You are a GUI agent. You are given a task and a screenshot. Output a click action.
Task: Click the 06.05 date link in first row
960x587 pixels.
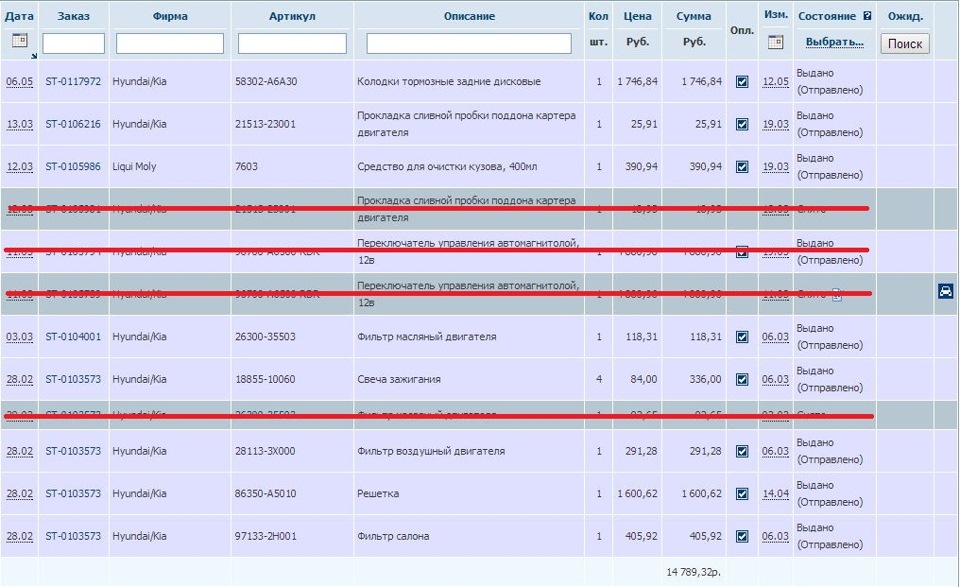[x=19, y=82]
